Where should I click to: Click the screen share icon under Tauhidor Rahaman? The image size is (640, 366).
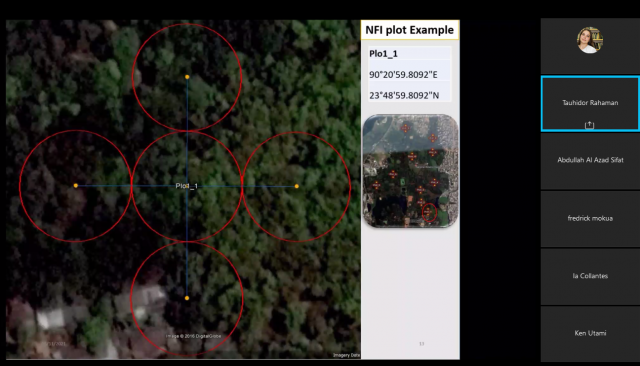[589, 125]
